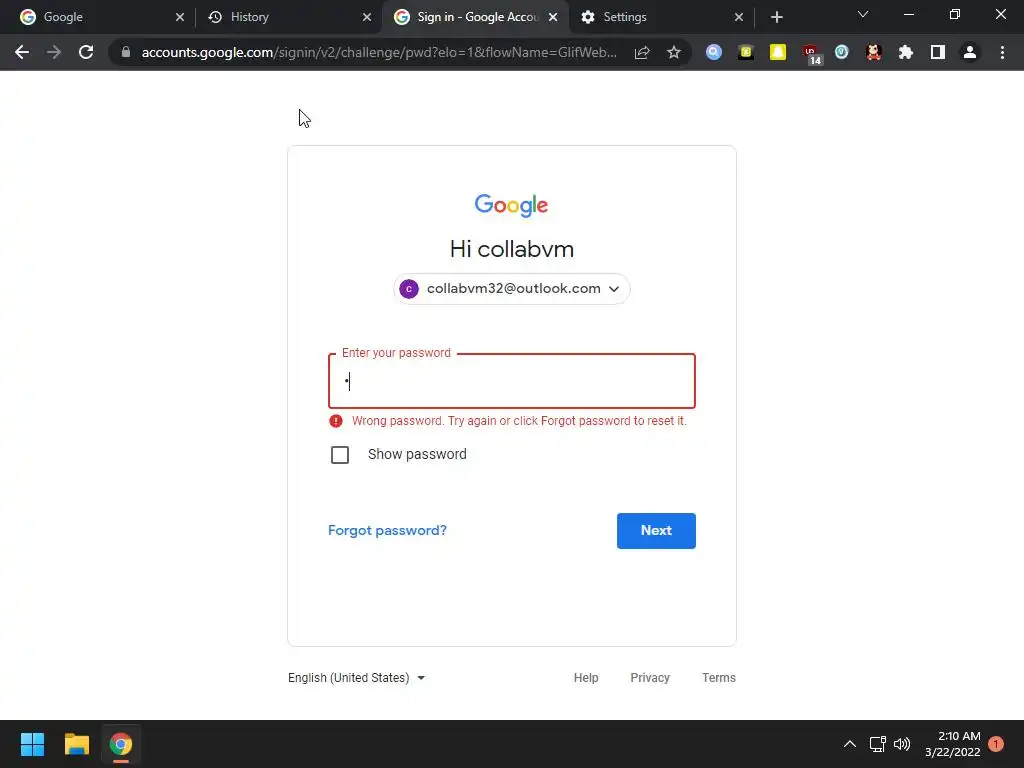
Task: Open the tab search chevron
Action: click(x=863, y=14)
